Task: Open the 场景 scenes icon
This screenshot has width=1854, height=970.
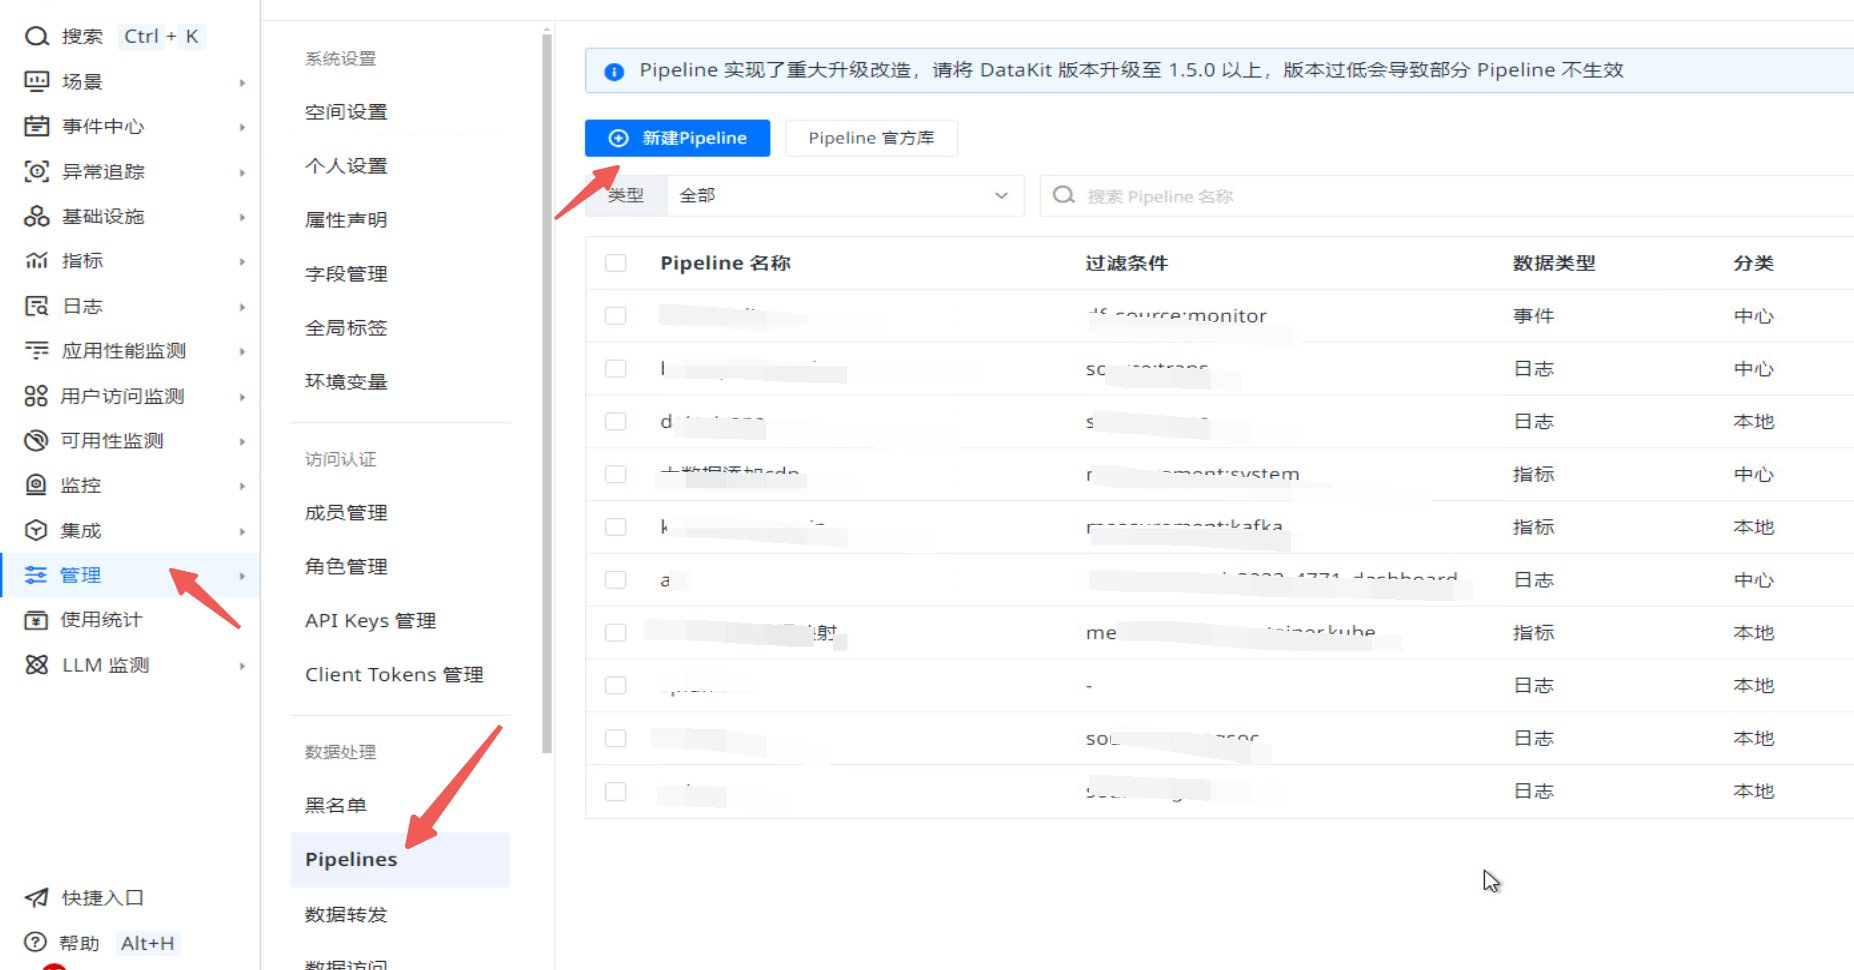Action: click(37, 82)
